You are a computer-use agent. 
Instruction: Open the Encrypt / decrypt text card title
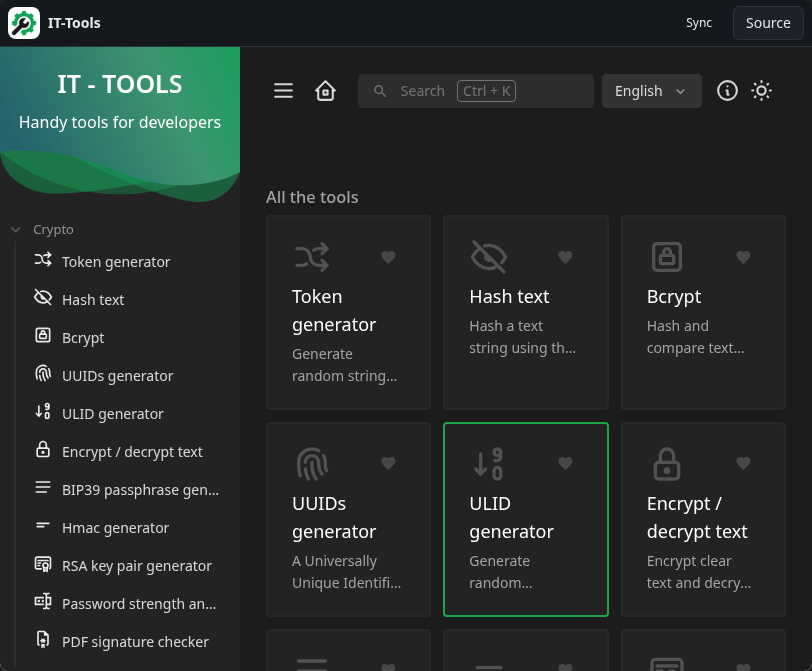(x=697, y=518)
